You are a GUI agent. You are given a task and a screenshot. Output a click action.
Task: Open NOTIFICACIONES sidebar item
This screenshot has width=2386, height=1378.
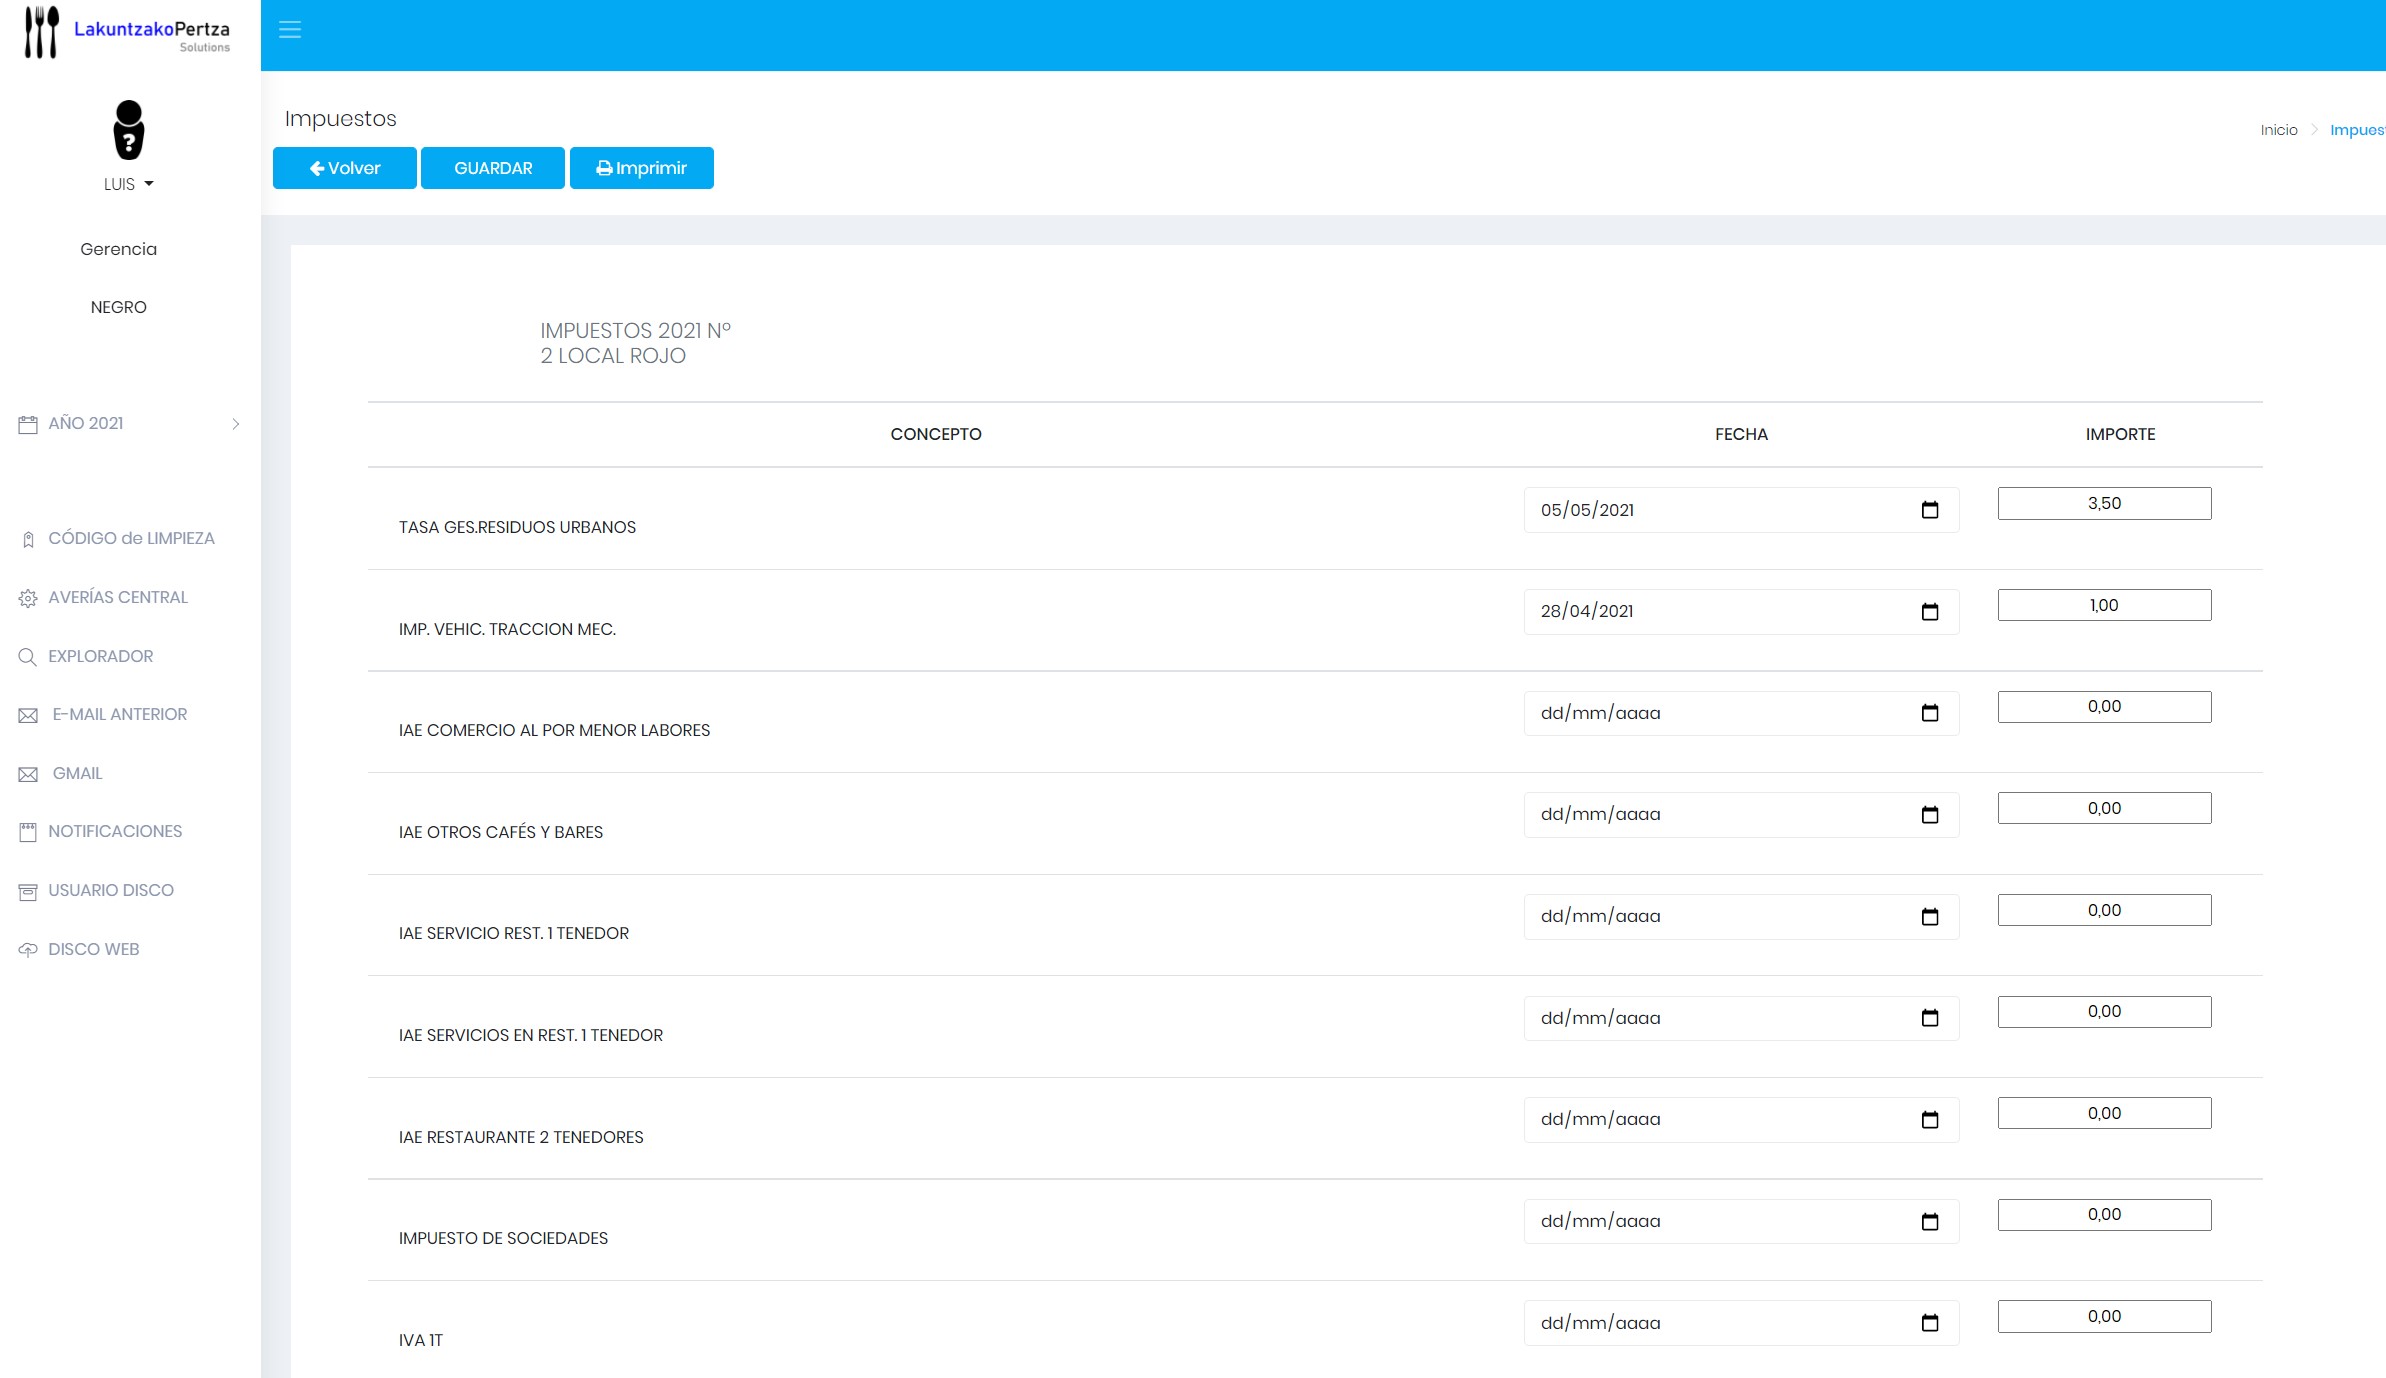click(x=115, y=831)
